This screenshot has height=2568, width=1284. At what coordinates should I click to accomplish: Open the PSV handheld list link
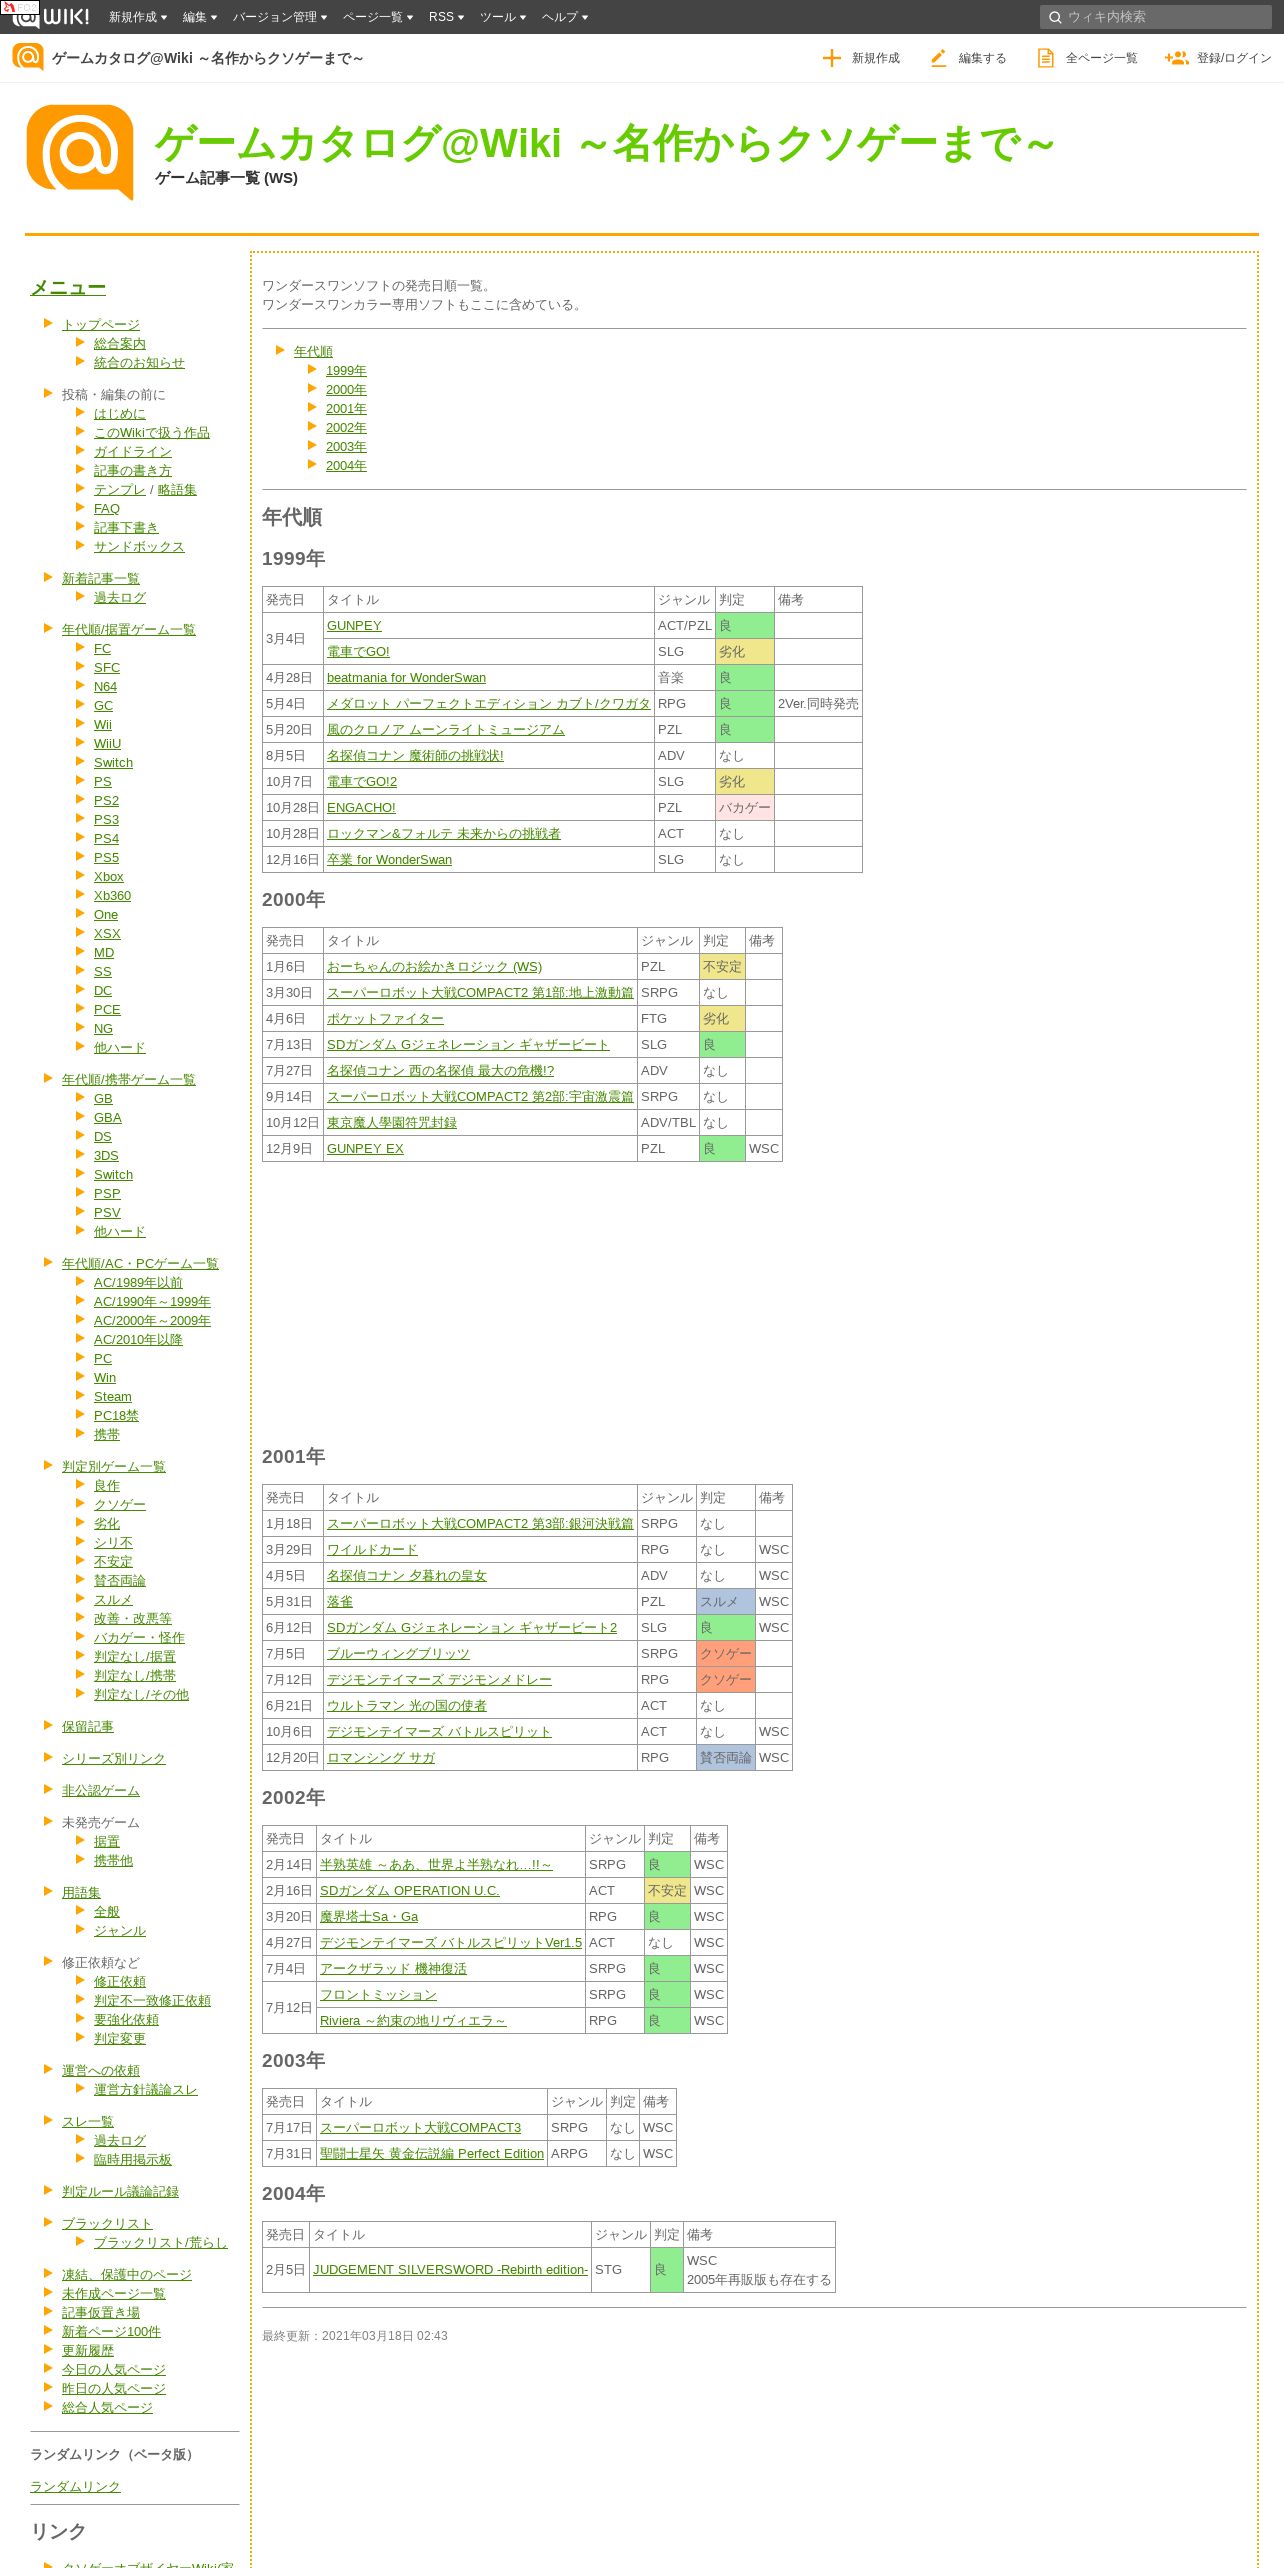click(107, 1213)
